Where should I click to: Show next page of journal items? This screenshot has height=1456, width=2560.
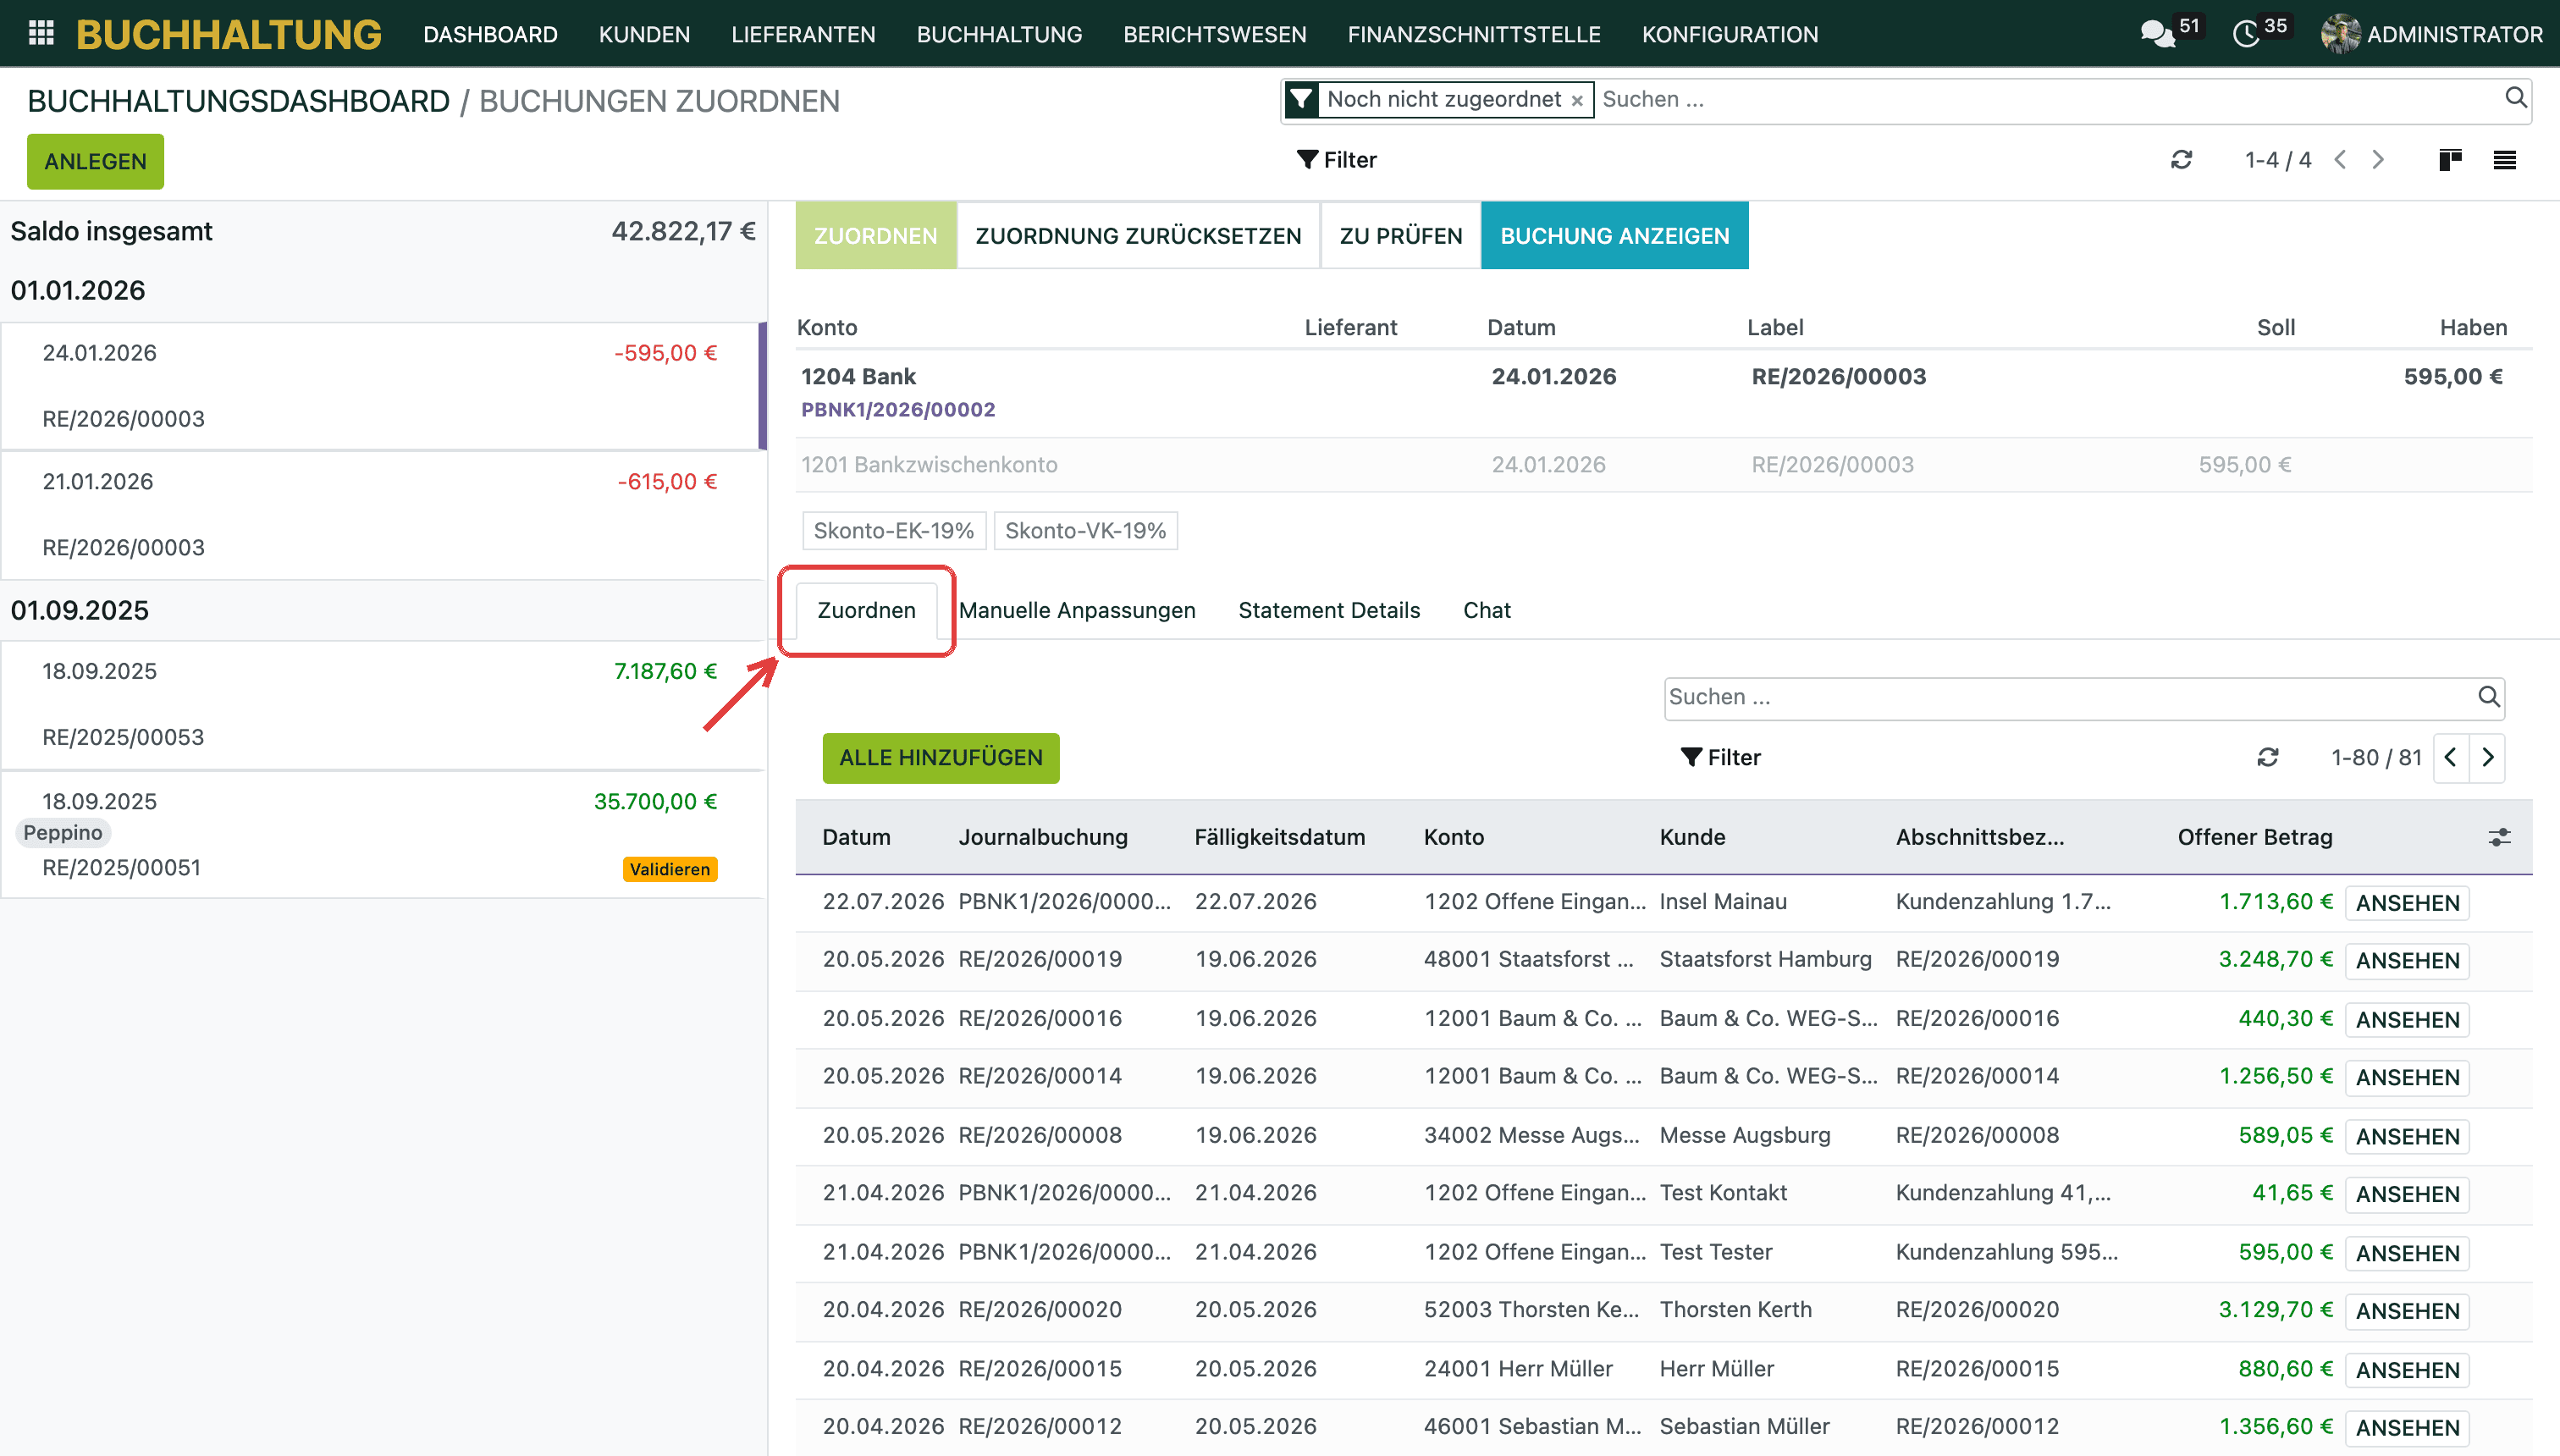(2488, 758)
